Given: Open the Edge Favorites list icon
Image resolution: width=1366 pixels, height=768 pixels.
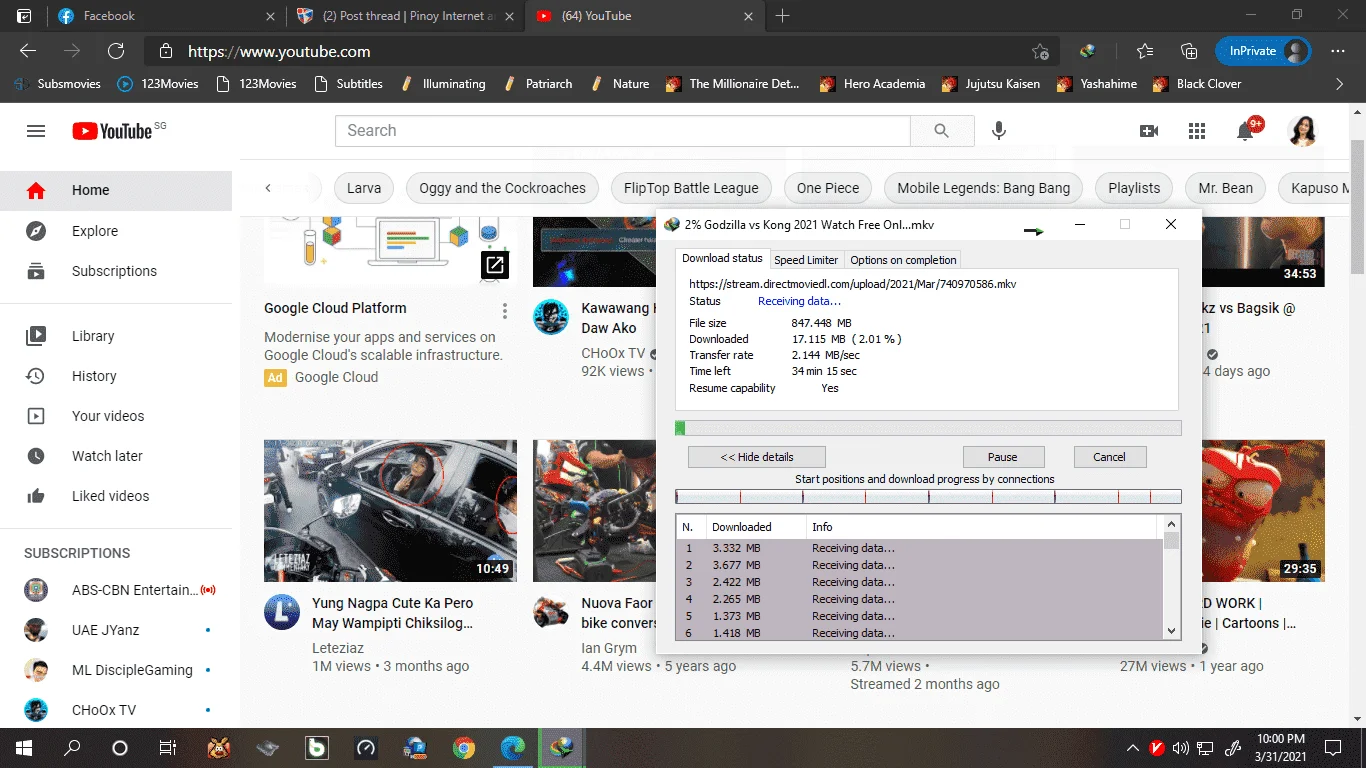Looking at the screenshot, I should click(1145, 51).
